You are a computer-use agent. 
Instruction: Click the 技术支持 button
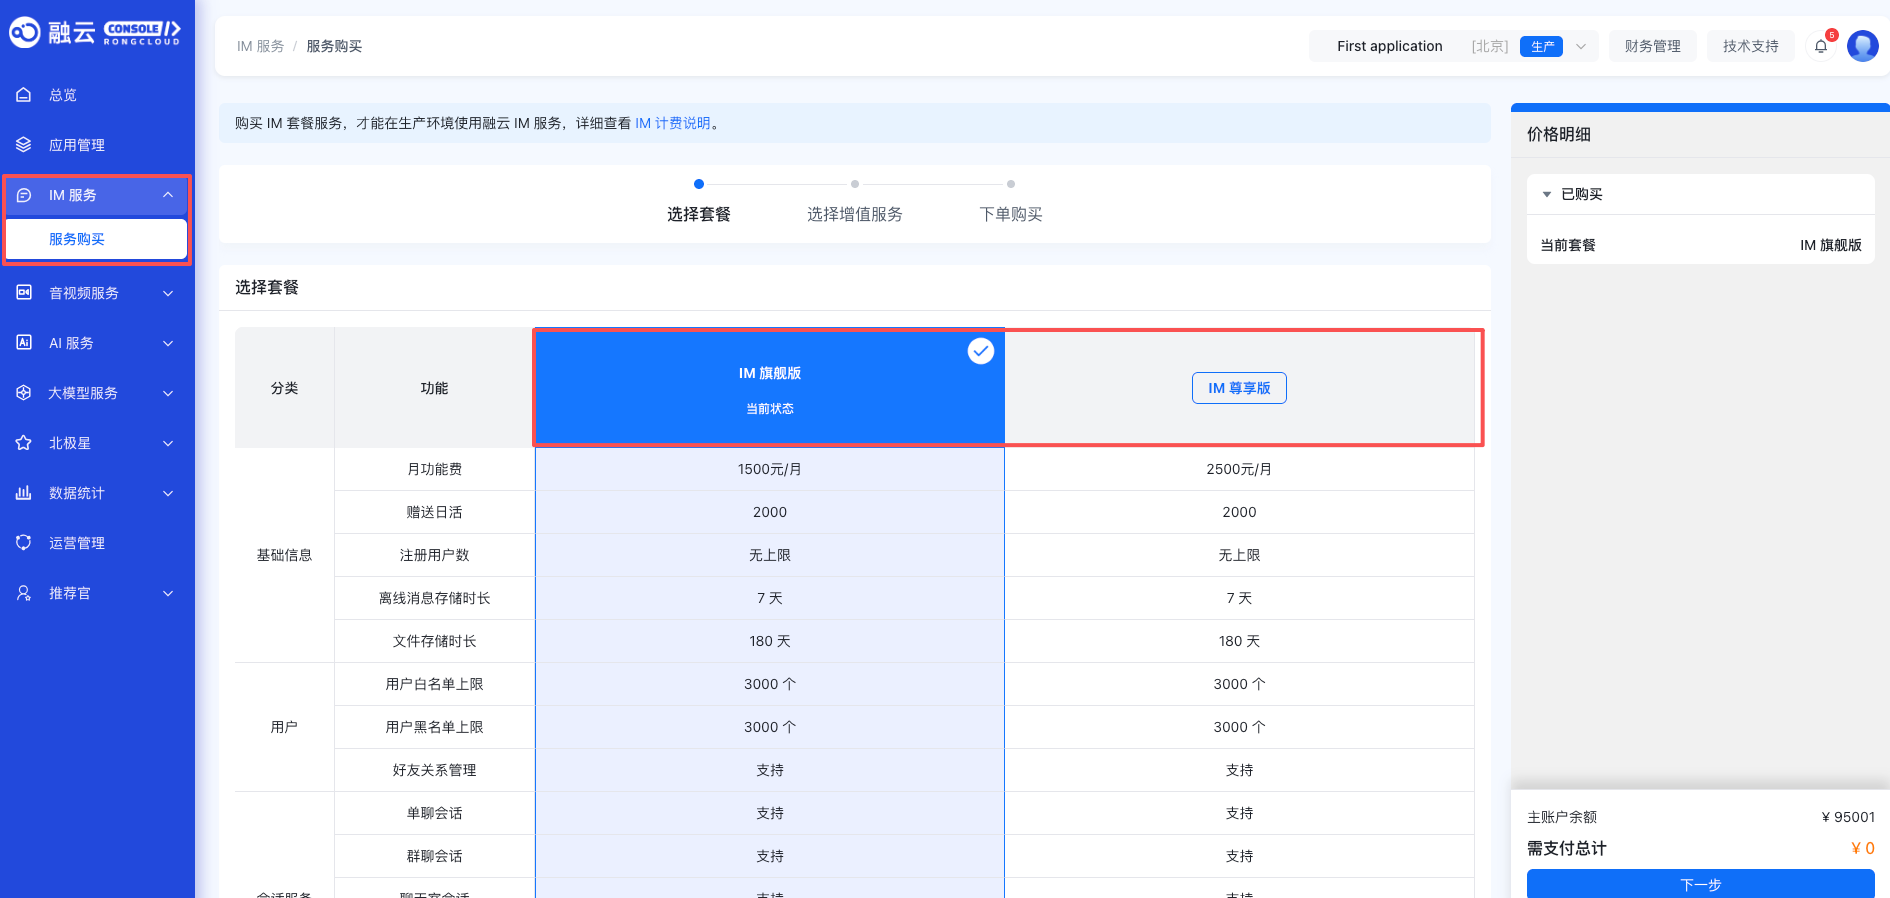[x=1751, y=46]
